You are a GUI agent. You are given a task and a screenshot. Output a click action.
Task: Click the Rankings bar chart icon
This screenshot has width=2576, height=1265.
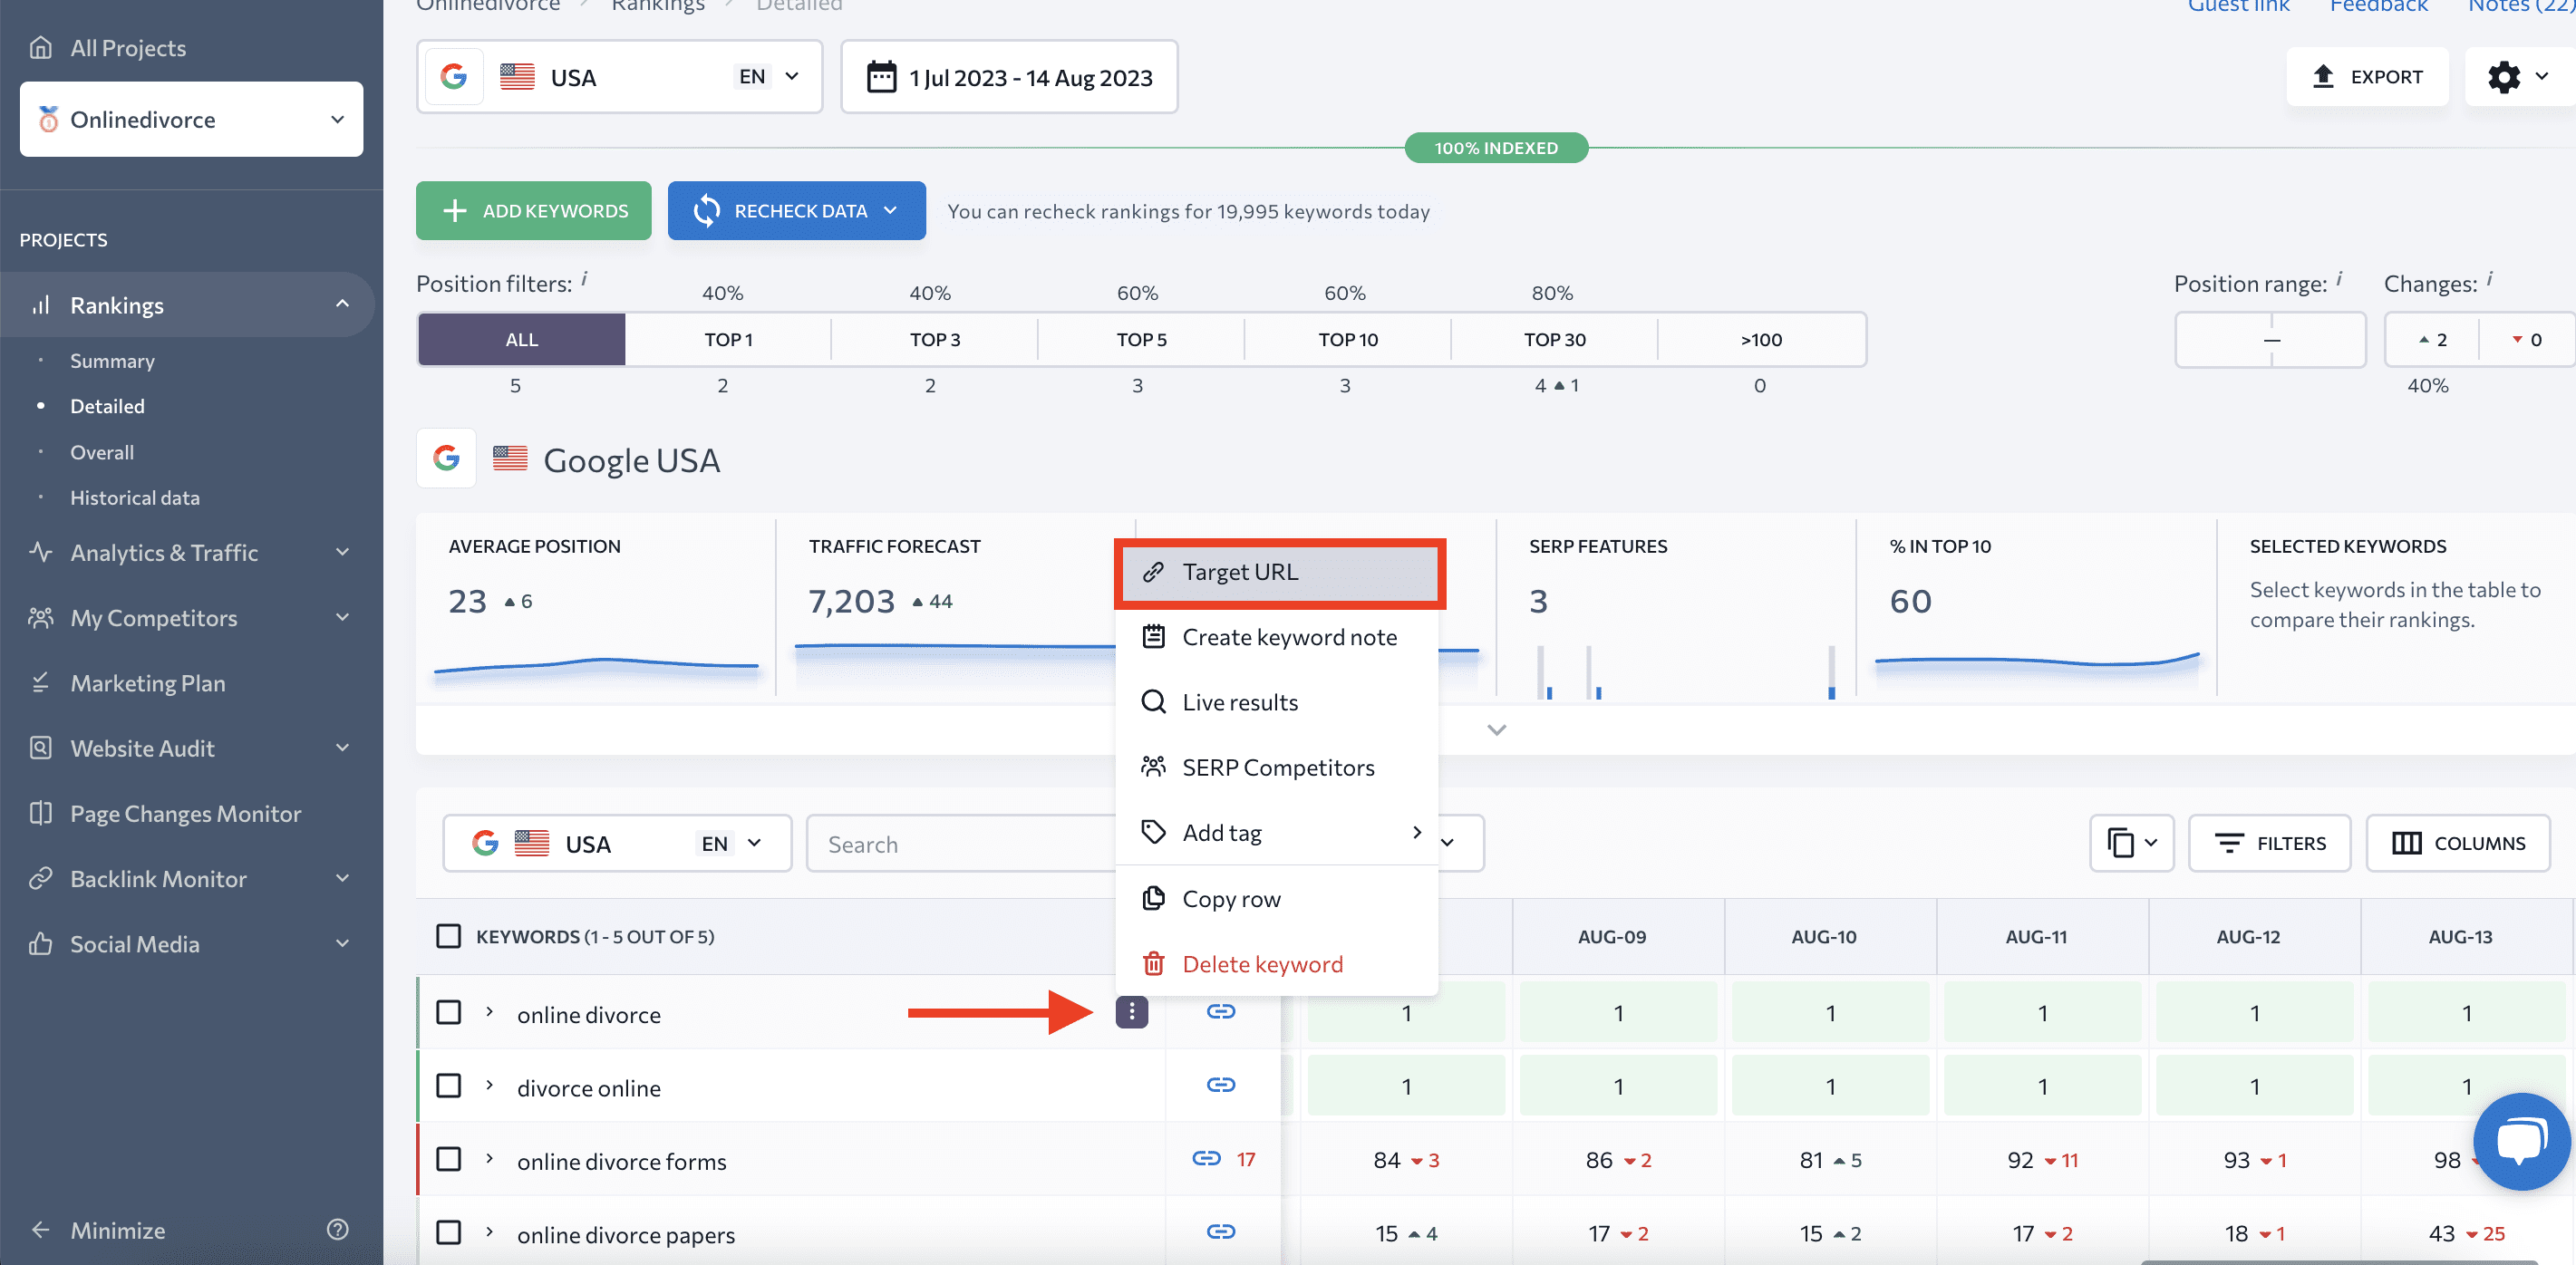[x=41, y=305]
